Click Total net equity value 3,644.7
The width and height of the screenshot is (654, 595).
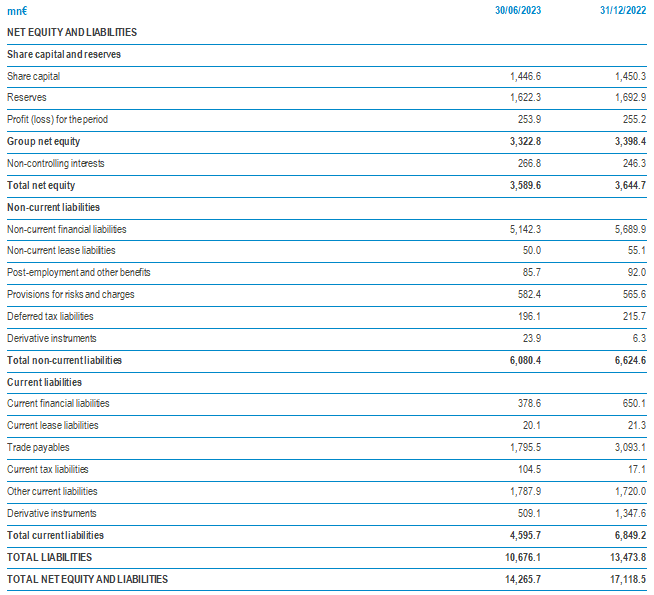pyautogui.click(x=630, y=185)
